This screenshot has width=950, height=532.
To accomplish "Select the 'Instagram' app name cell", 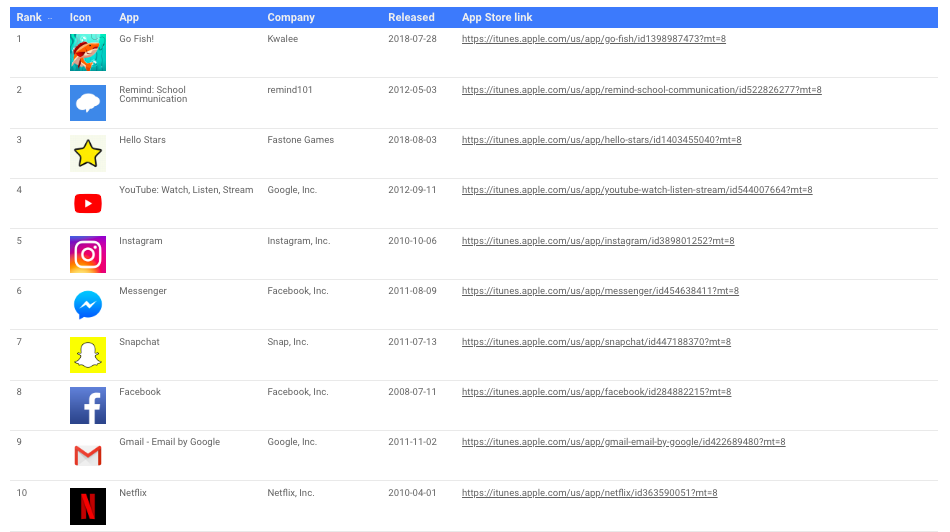I will pos(141,241).
